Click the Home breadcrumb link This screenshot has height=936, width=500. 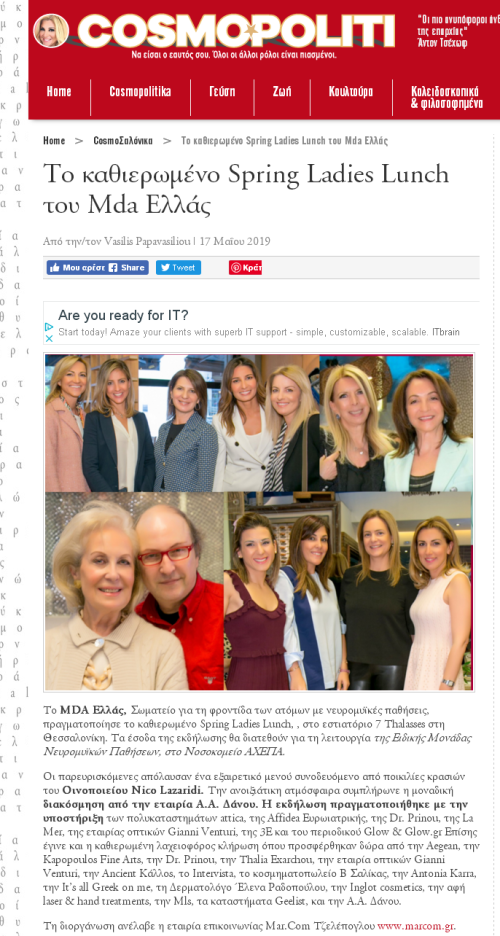54,141
